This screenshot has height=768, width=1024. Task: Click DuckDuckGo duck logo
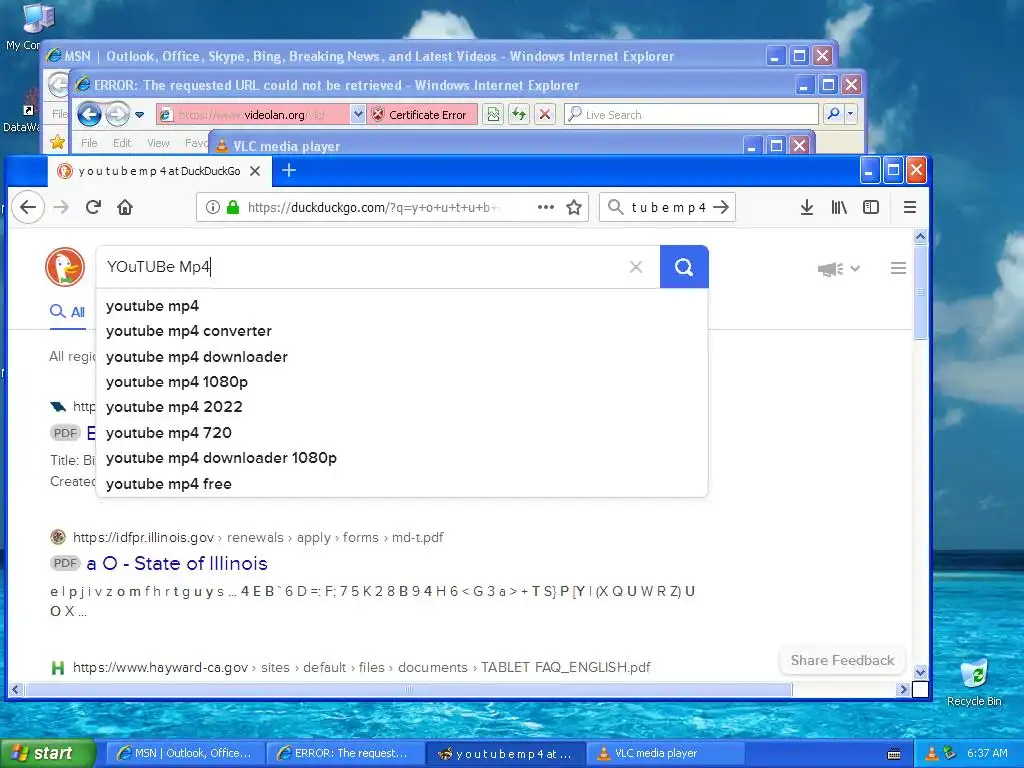65,267
